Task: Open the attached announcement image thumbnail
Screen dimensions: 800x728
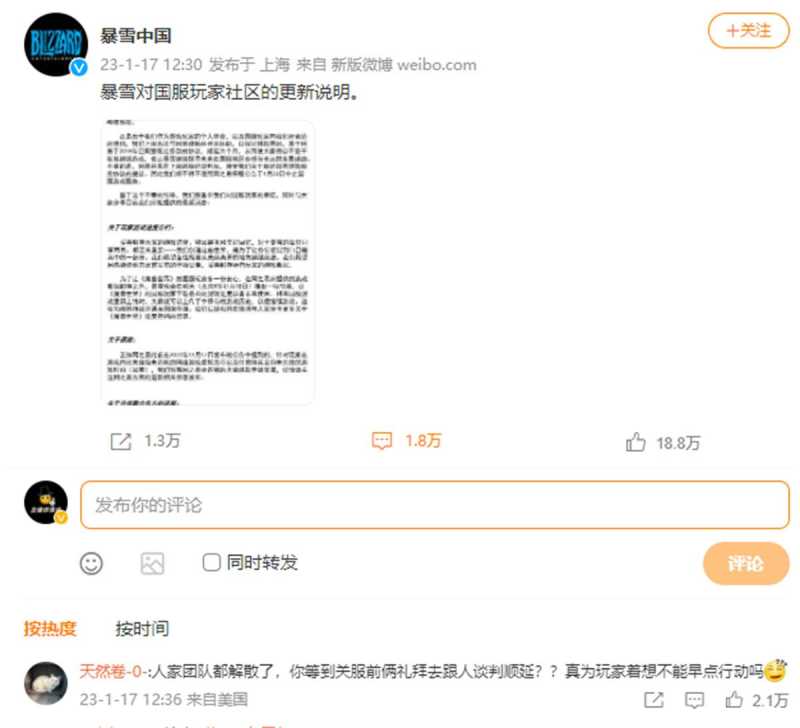Action: click(208, 263)
